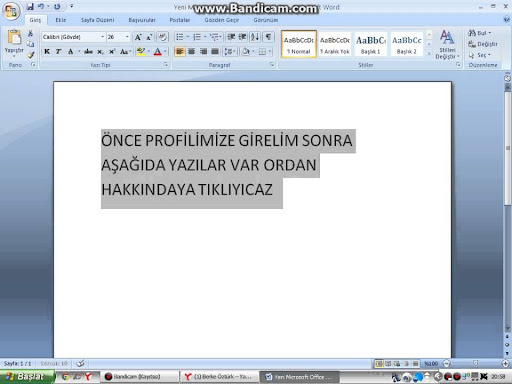Switch to the Ekle ribbon tab
The height and width of the screenshot is (384, 512).
60,20
